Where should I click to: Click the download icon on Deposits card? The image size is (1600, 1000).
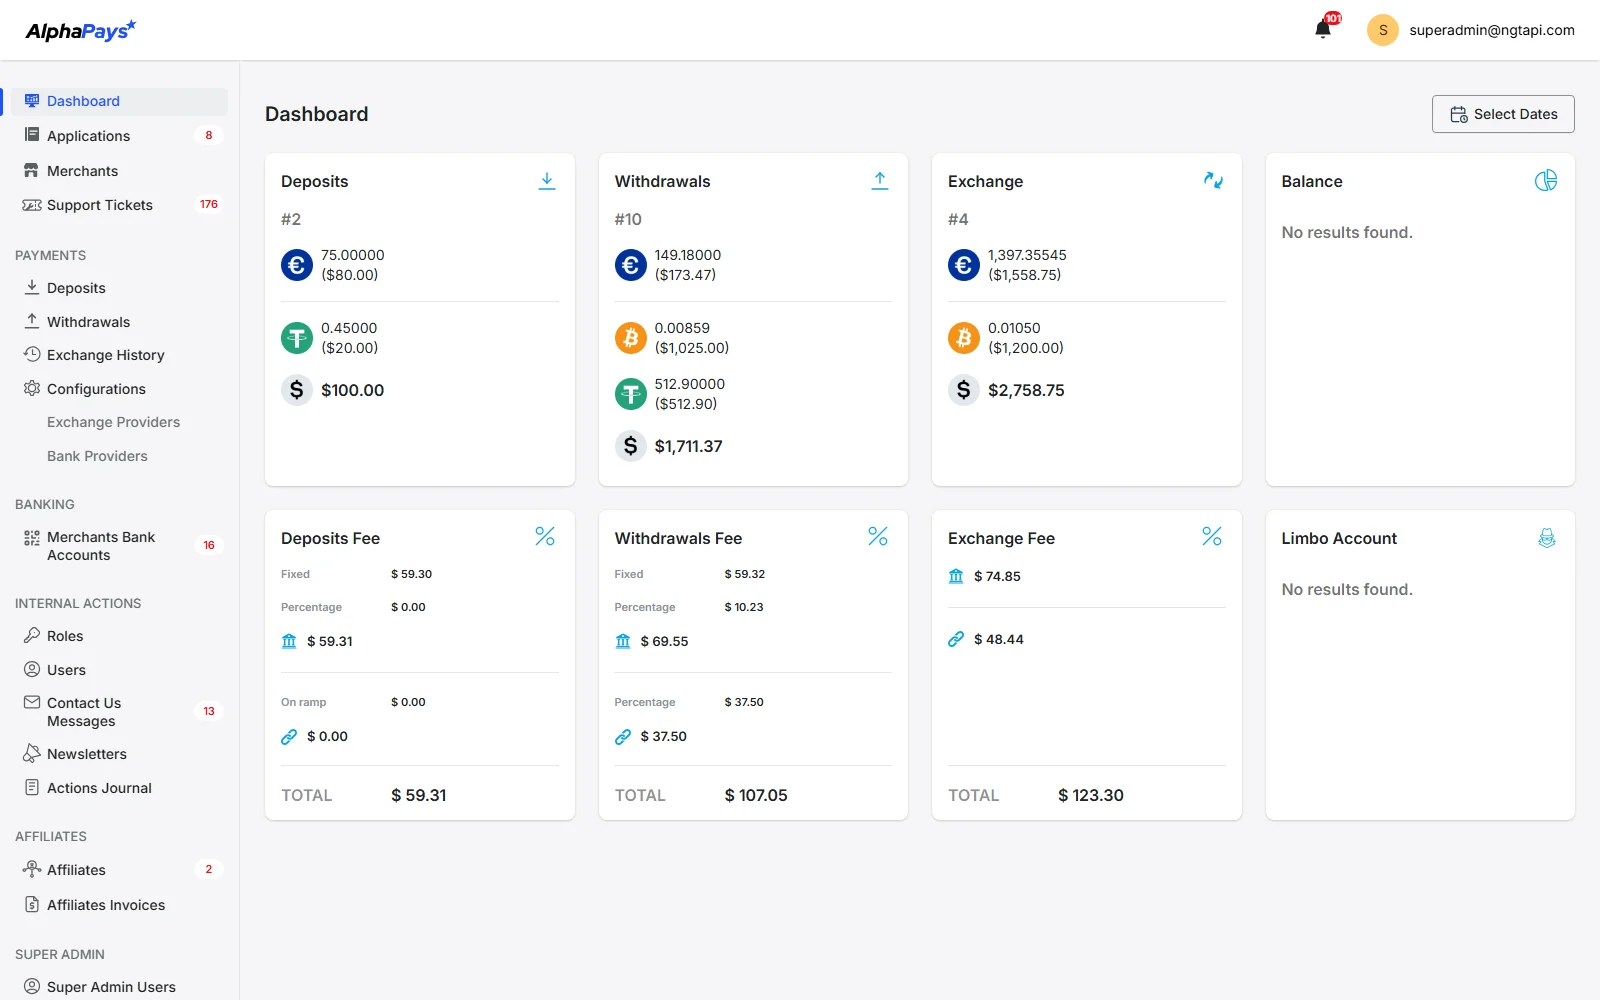[x=547, y=181]
